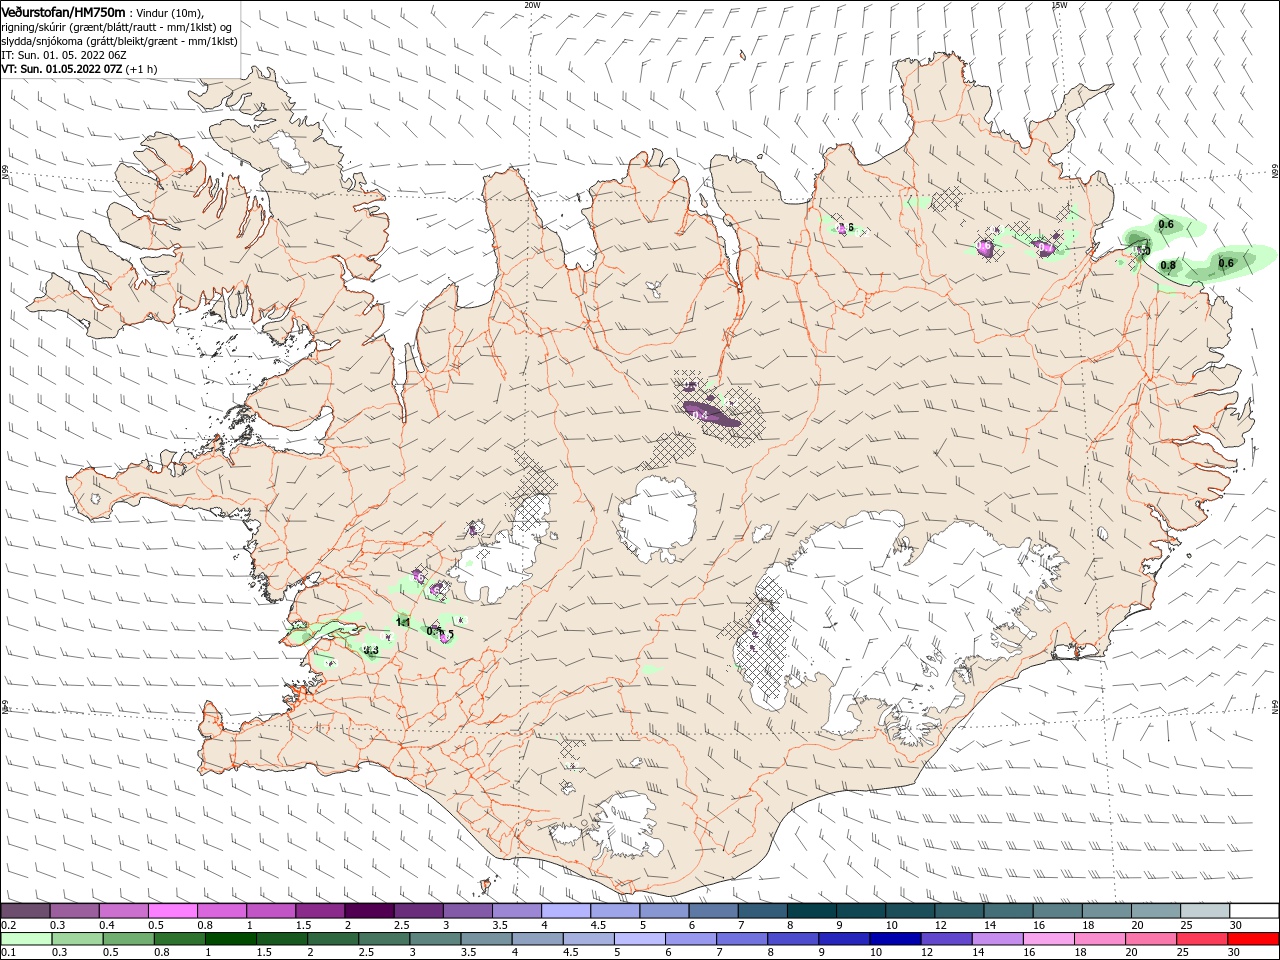Screen dimensions: 1280x960
Task: Click the initial time line 'IT: Sun. 01. 05. 2022 06Z'
Action: 63,55
